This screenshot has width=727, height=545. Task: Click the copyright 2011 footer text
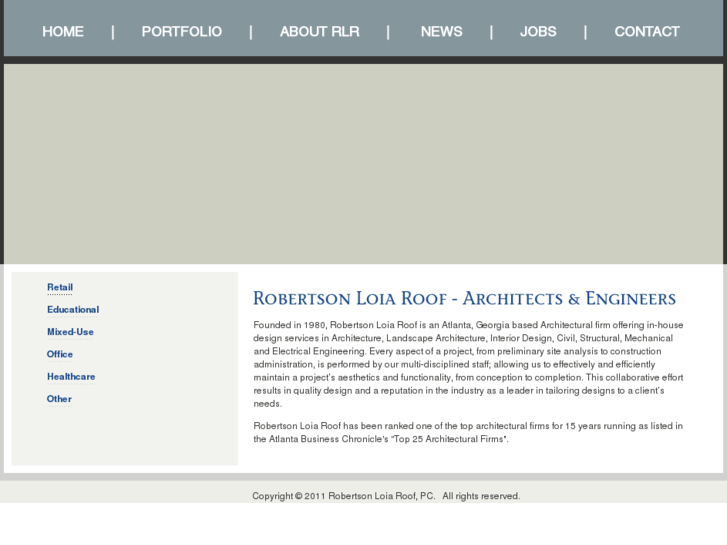(386, 496)
